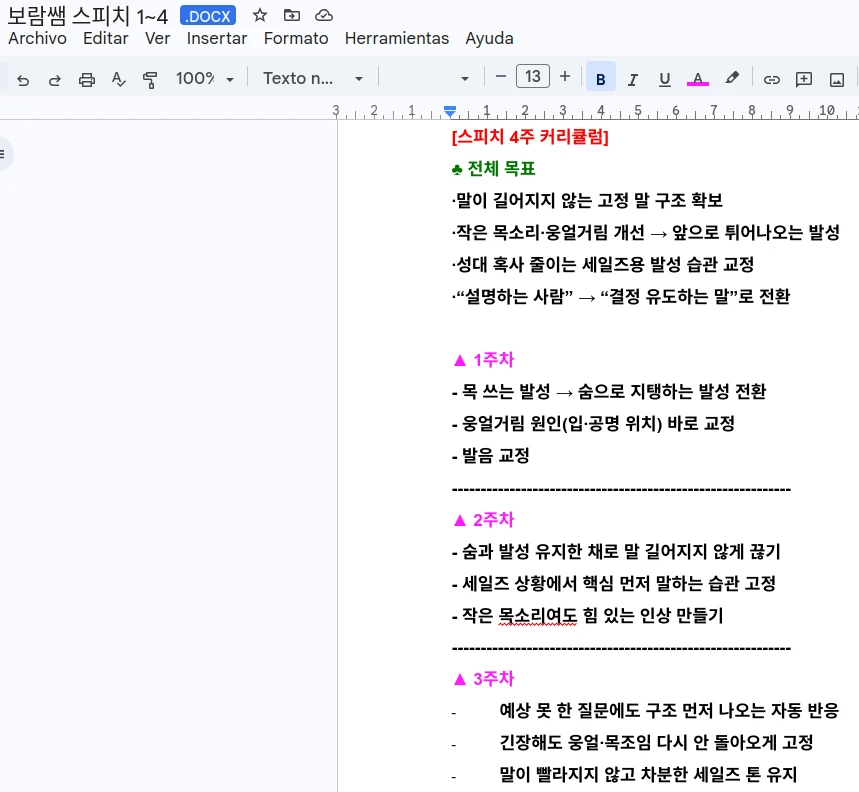859x792 pixels.
Task: Click the red heading [스피치 4주 커리큘럼]
Action: click(530, 136)
